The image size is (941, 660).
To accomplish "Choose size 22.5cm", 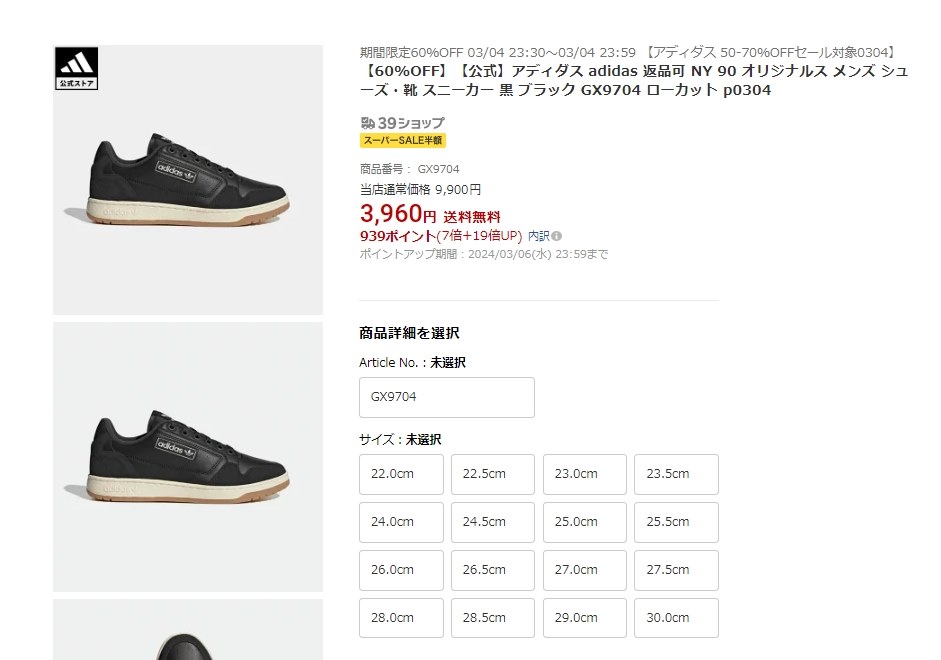I will 493,474.
